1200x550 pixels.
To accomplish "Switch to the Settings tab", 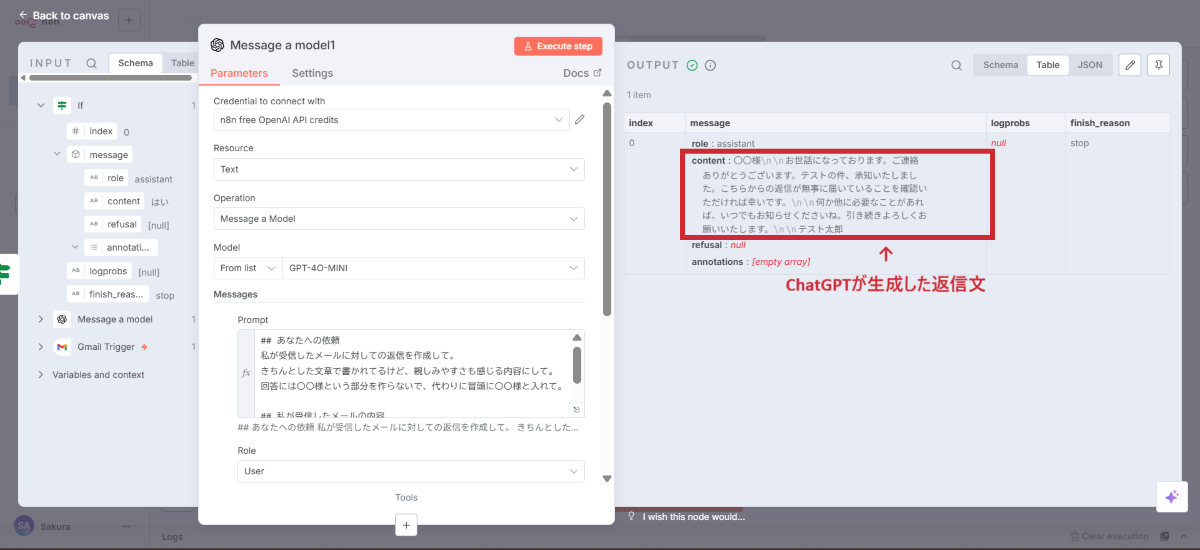I will (x=312, y=73).
